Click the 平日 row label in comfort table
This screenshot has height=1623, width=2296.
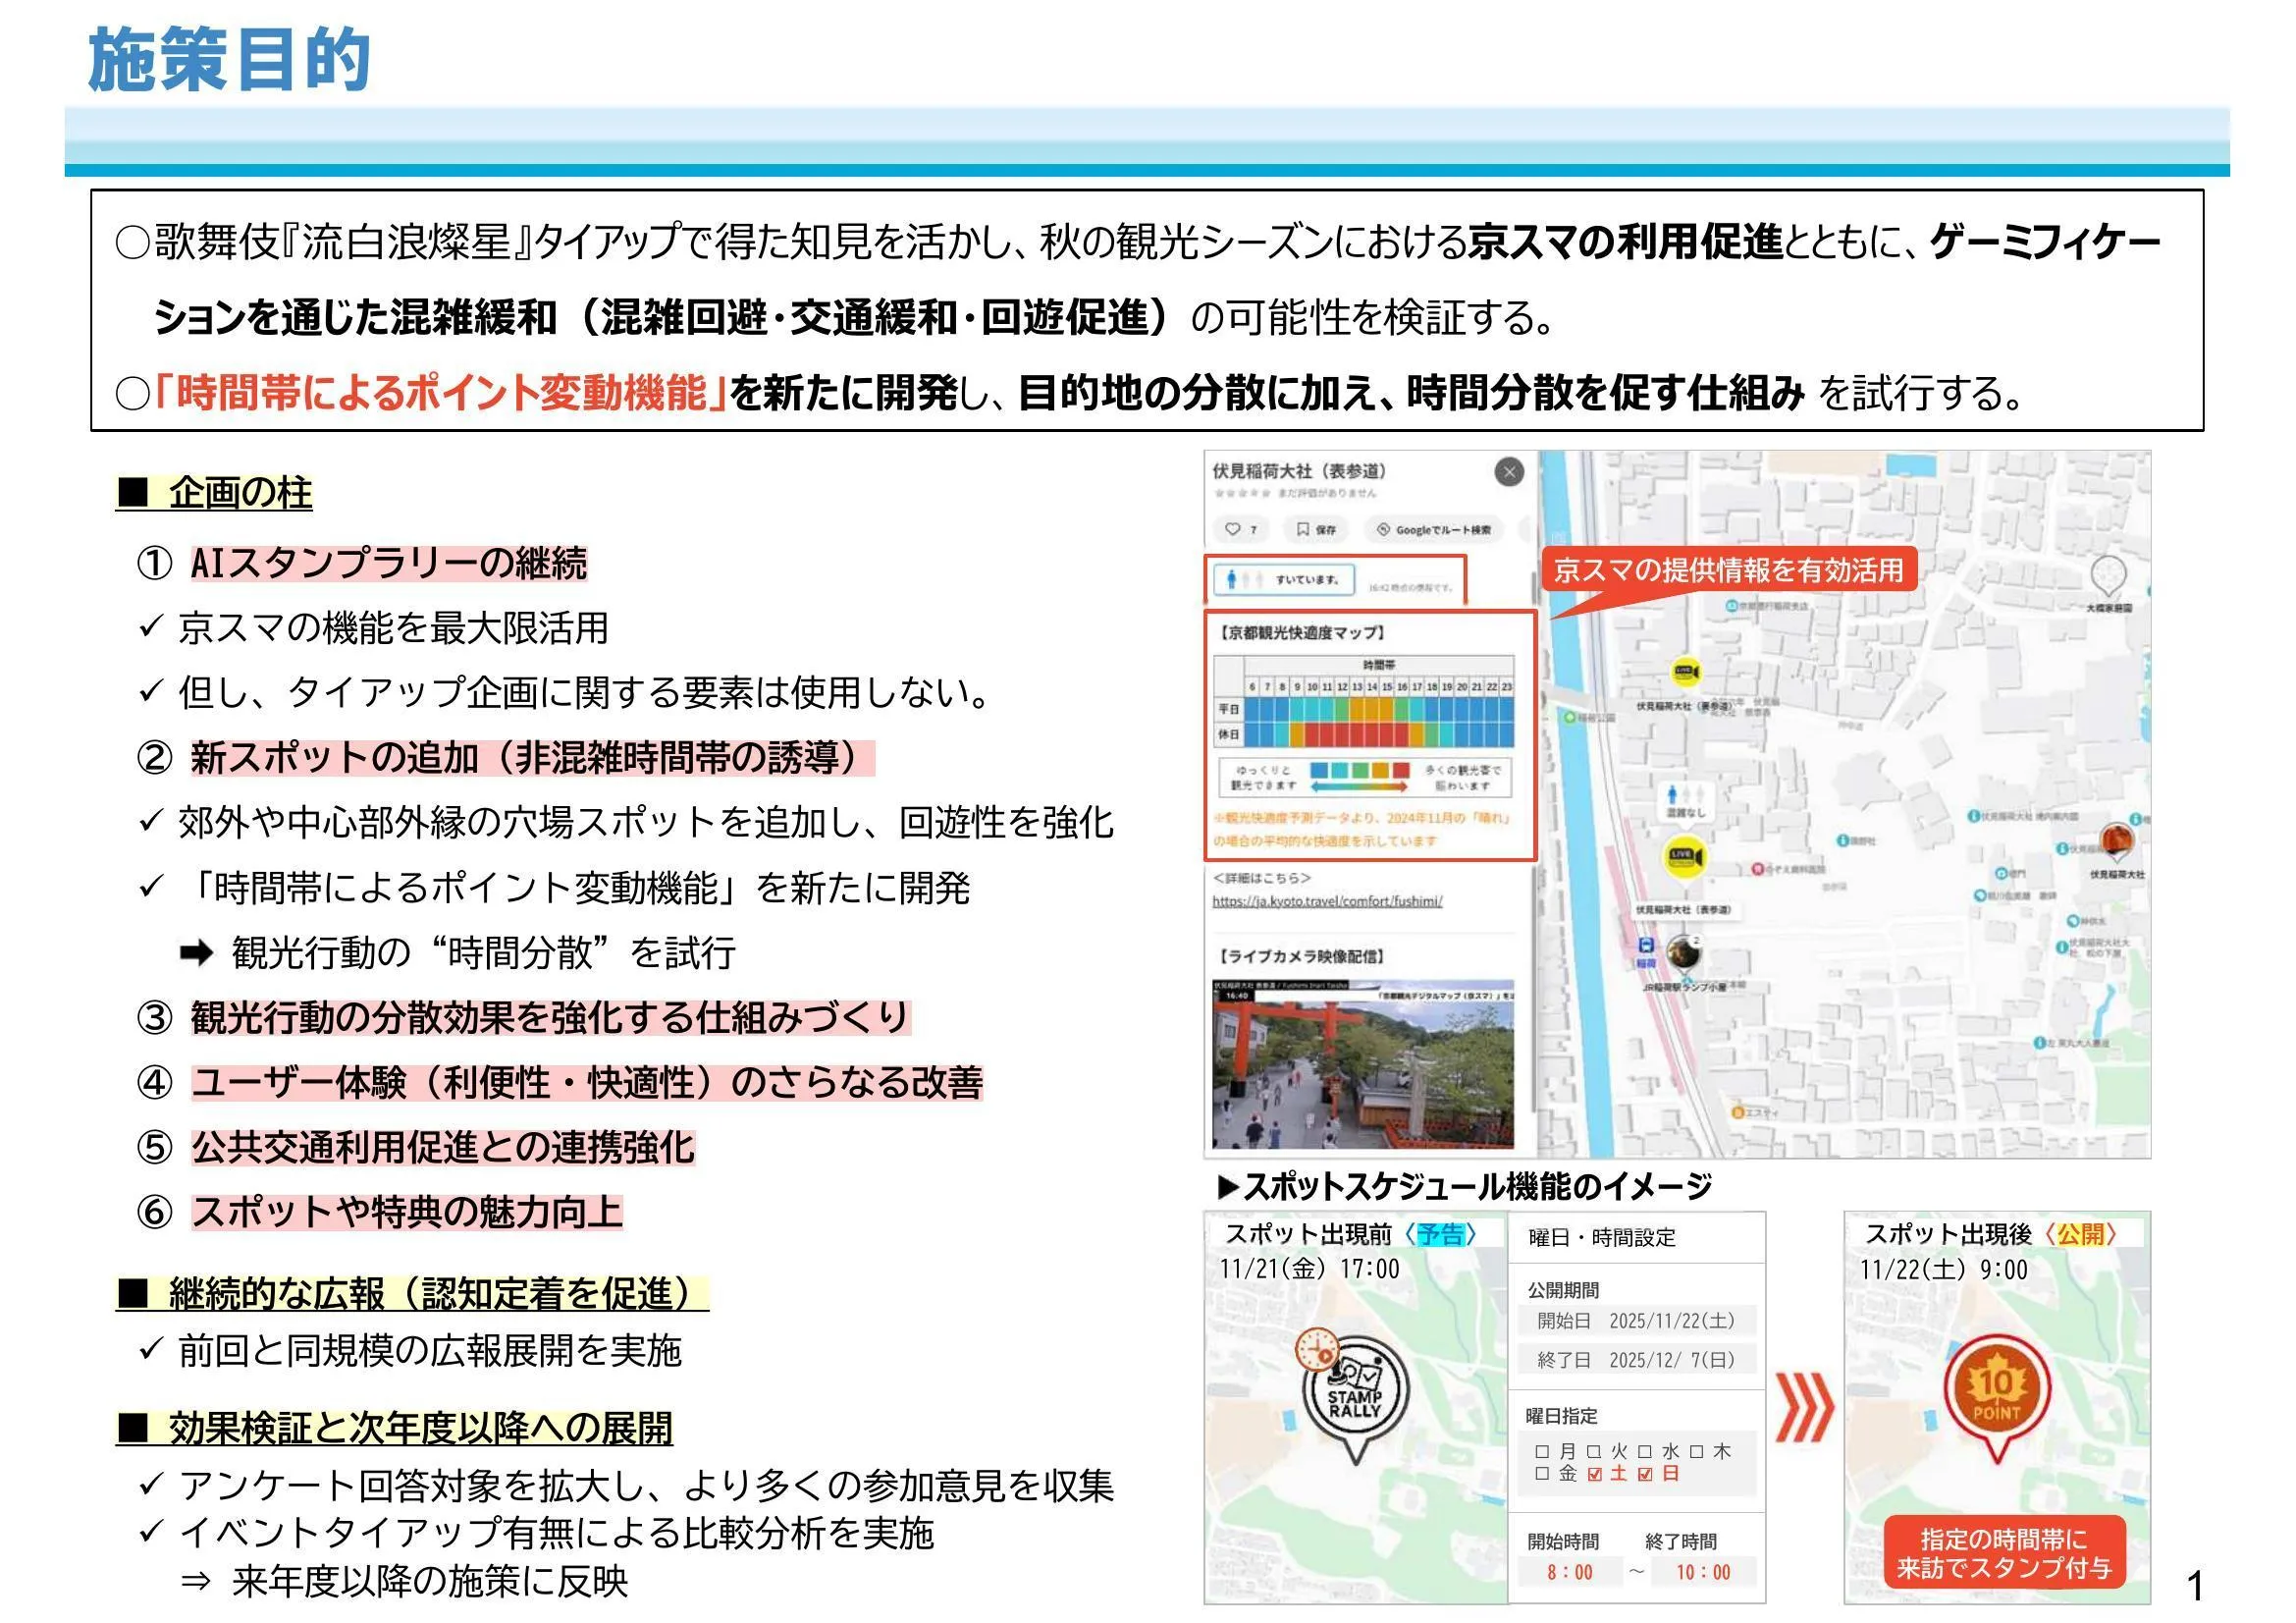pyautogui.click(x=1228, y=709)
